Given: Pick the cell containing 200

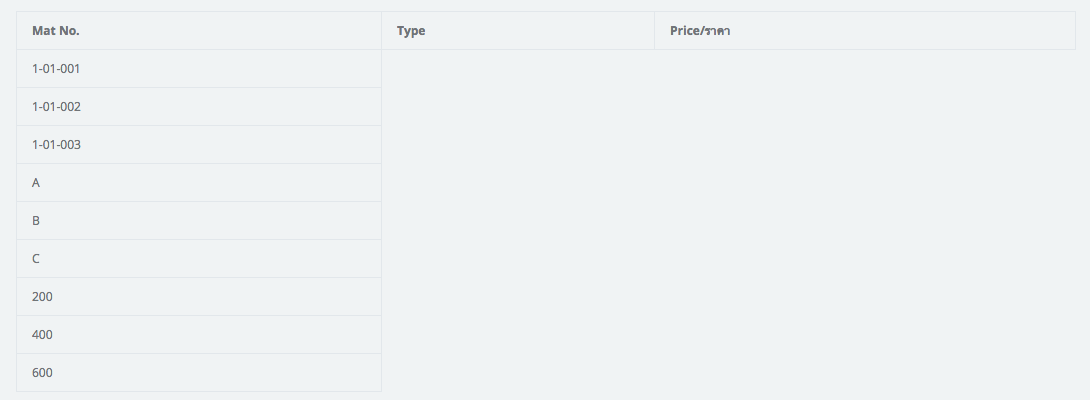Looking at the screenshot, I should tap(199, 296).
